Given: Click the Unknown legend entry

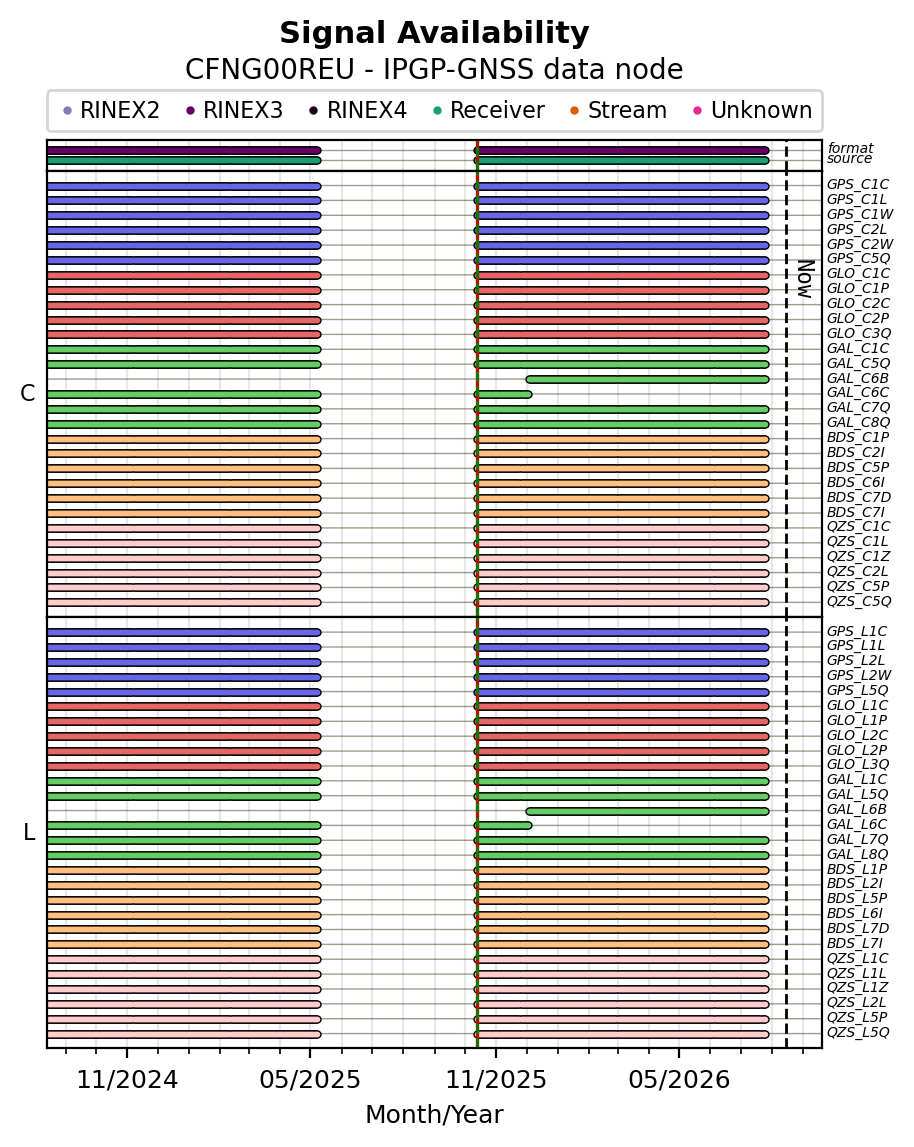Looking at the screenshot, I should 752,110.
